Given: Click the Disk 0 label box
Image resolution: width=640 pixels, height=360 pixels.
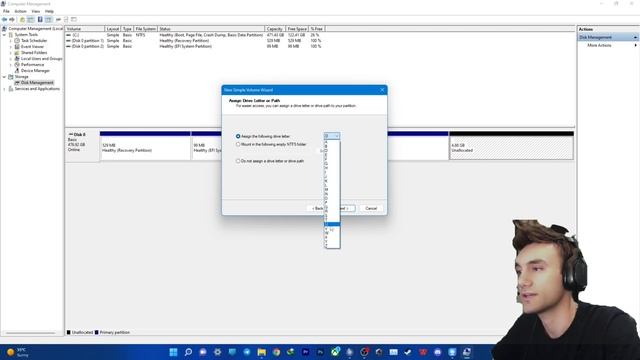Looking at the screenshot, I should click(82, 145).
